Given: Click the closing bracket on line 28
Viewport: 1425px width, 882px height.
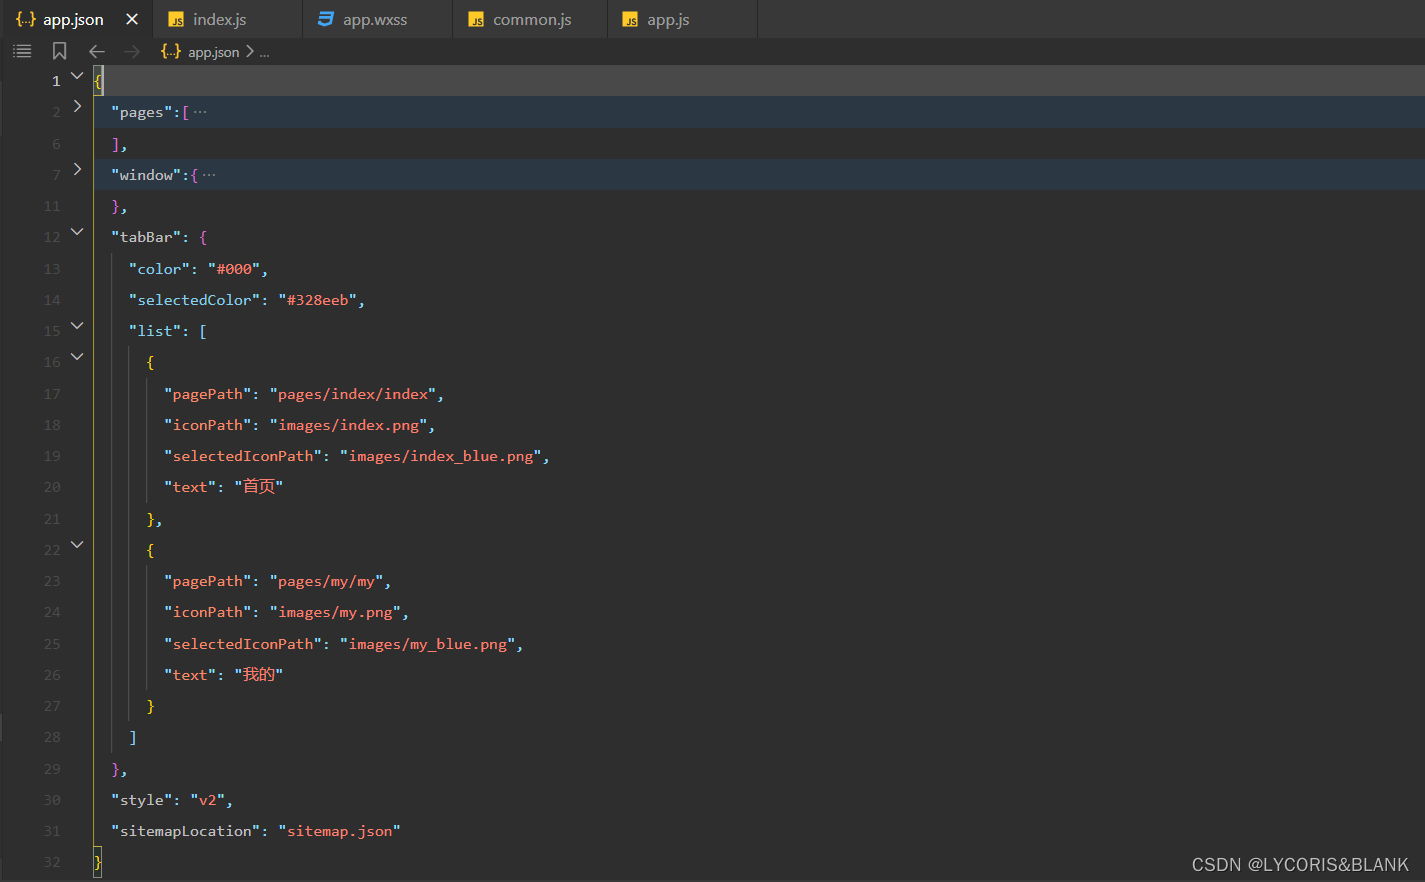Looking at the screenshot, I should [133, 737].
